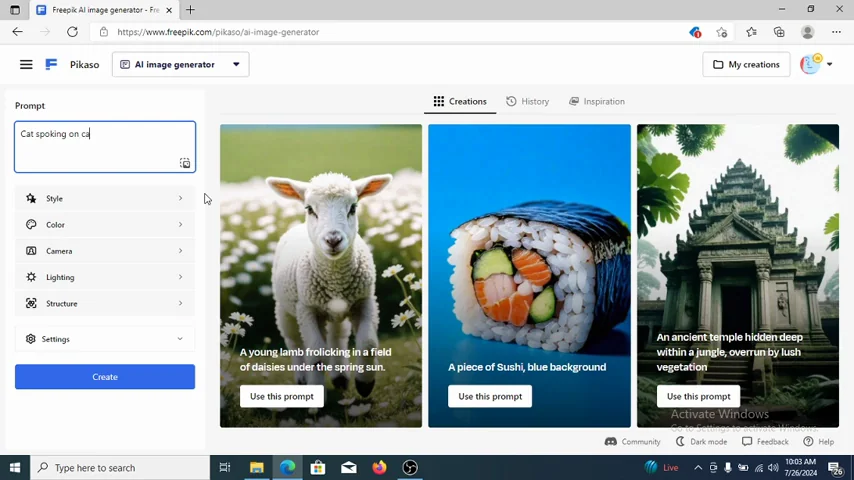The width and height of the screenshot is (854, 480).
Task: Close the Freepik AI image generator tab
Action: (169, 10)
